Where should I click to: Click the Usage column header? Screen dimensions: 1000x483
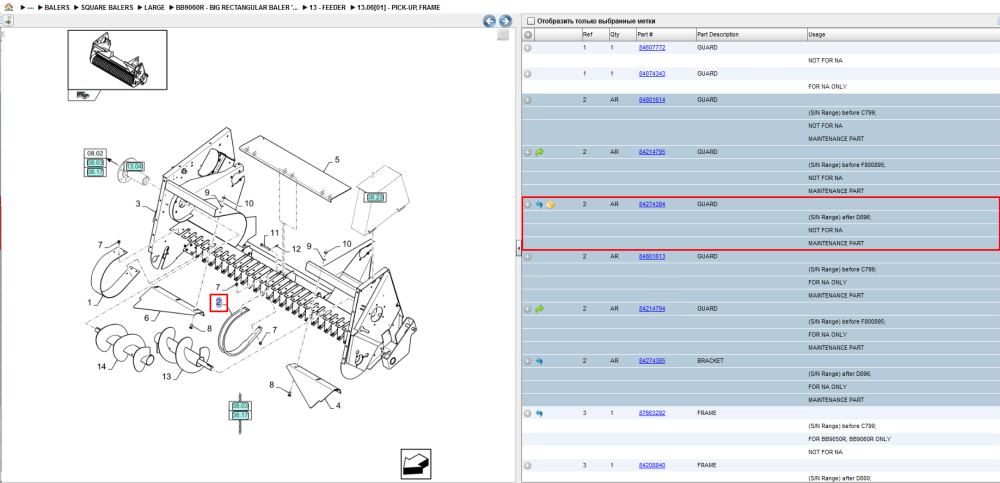902,34
